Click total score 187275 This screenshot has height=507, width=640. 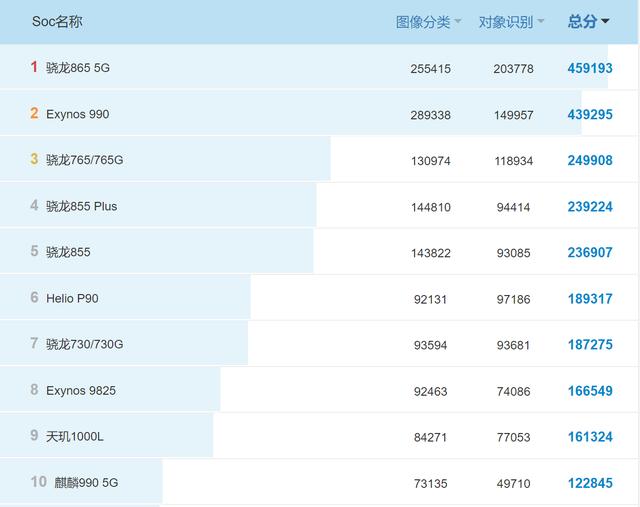590,345
